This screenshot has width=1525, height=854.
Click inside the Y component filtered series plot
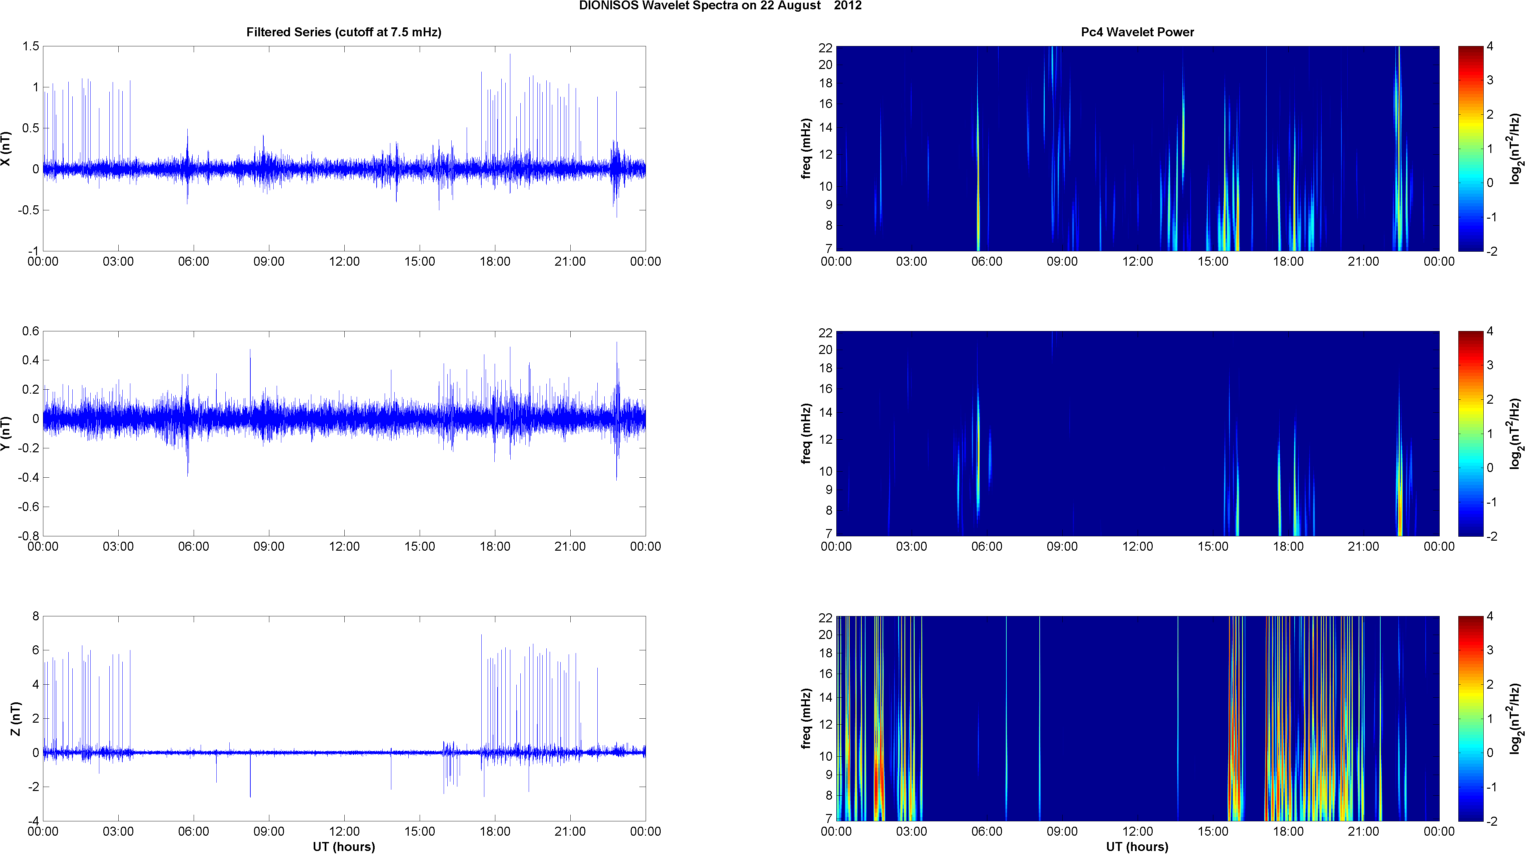[344, 434]
